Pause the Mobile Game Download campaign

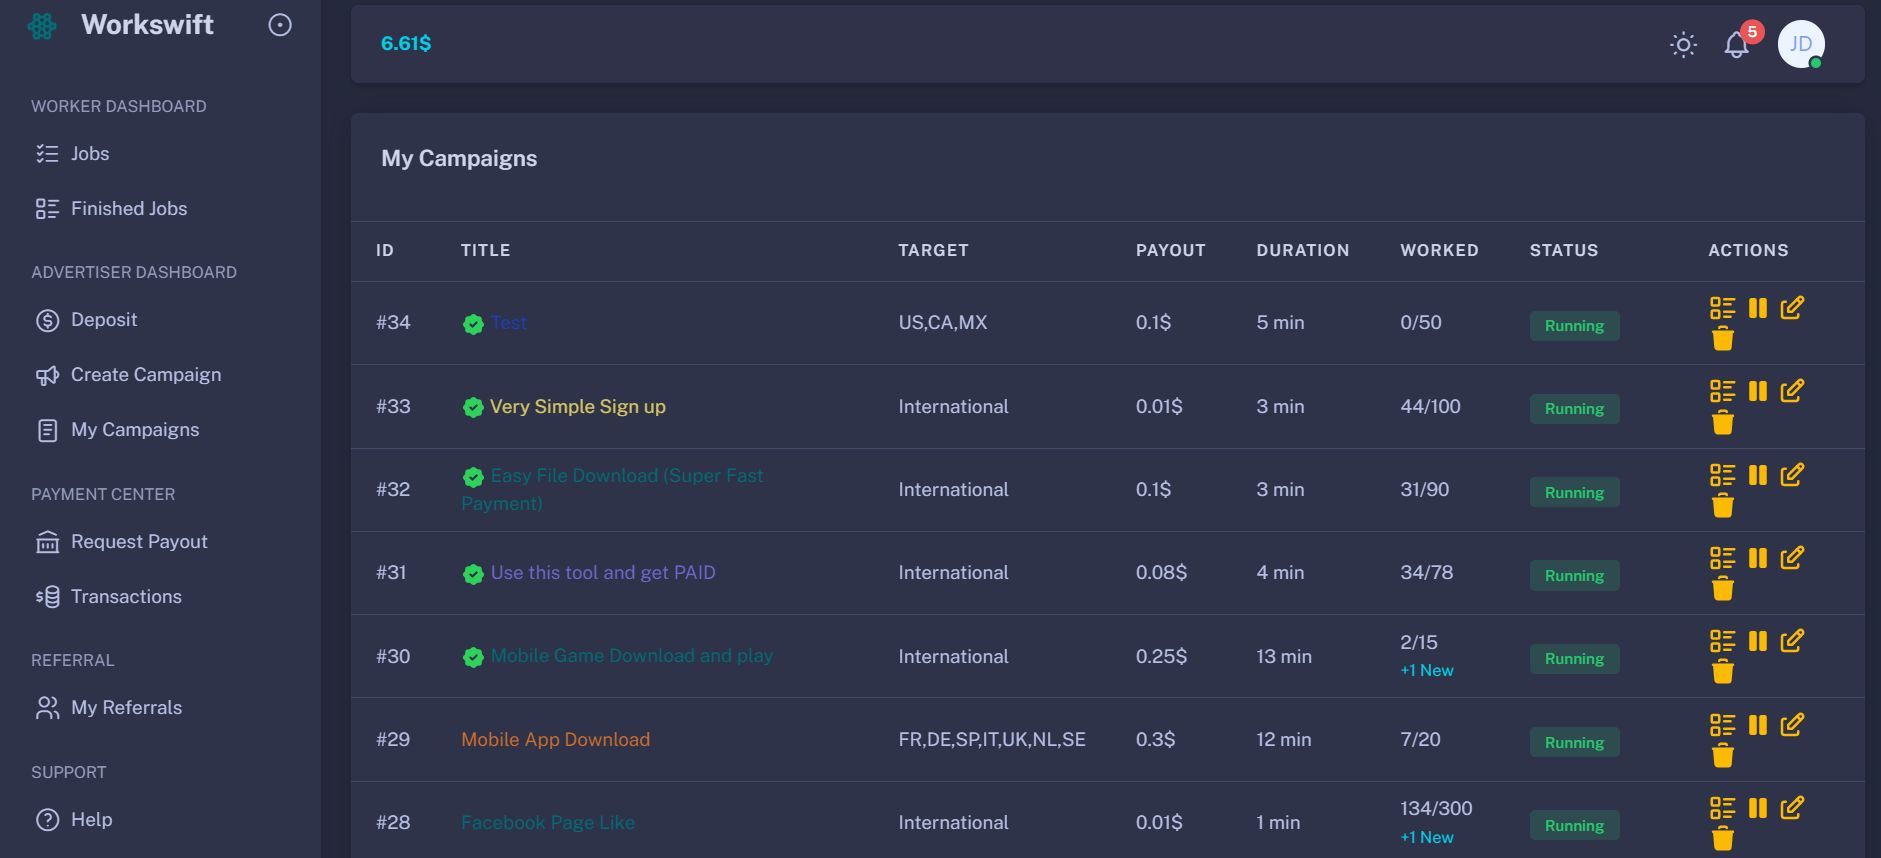tap(1757, 641)
